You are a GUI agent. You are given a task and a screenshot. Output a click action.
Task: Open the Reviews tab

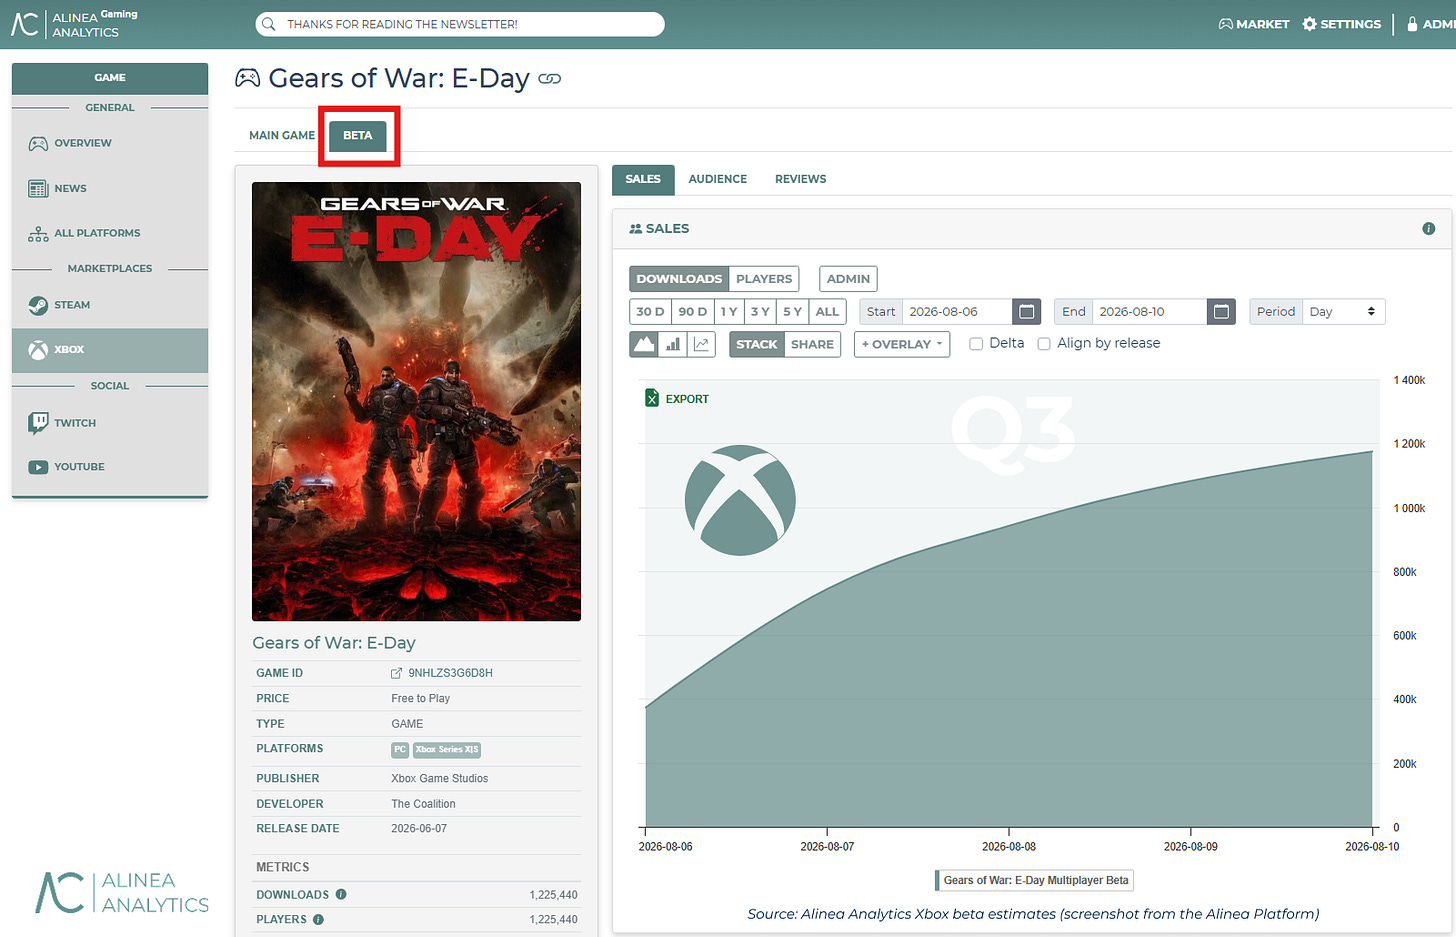pos(801,179)
